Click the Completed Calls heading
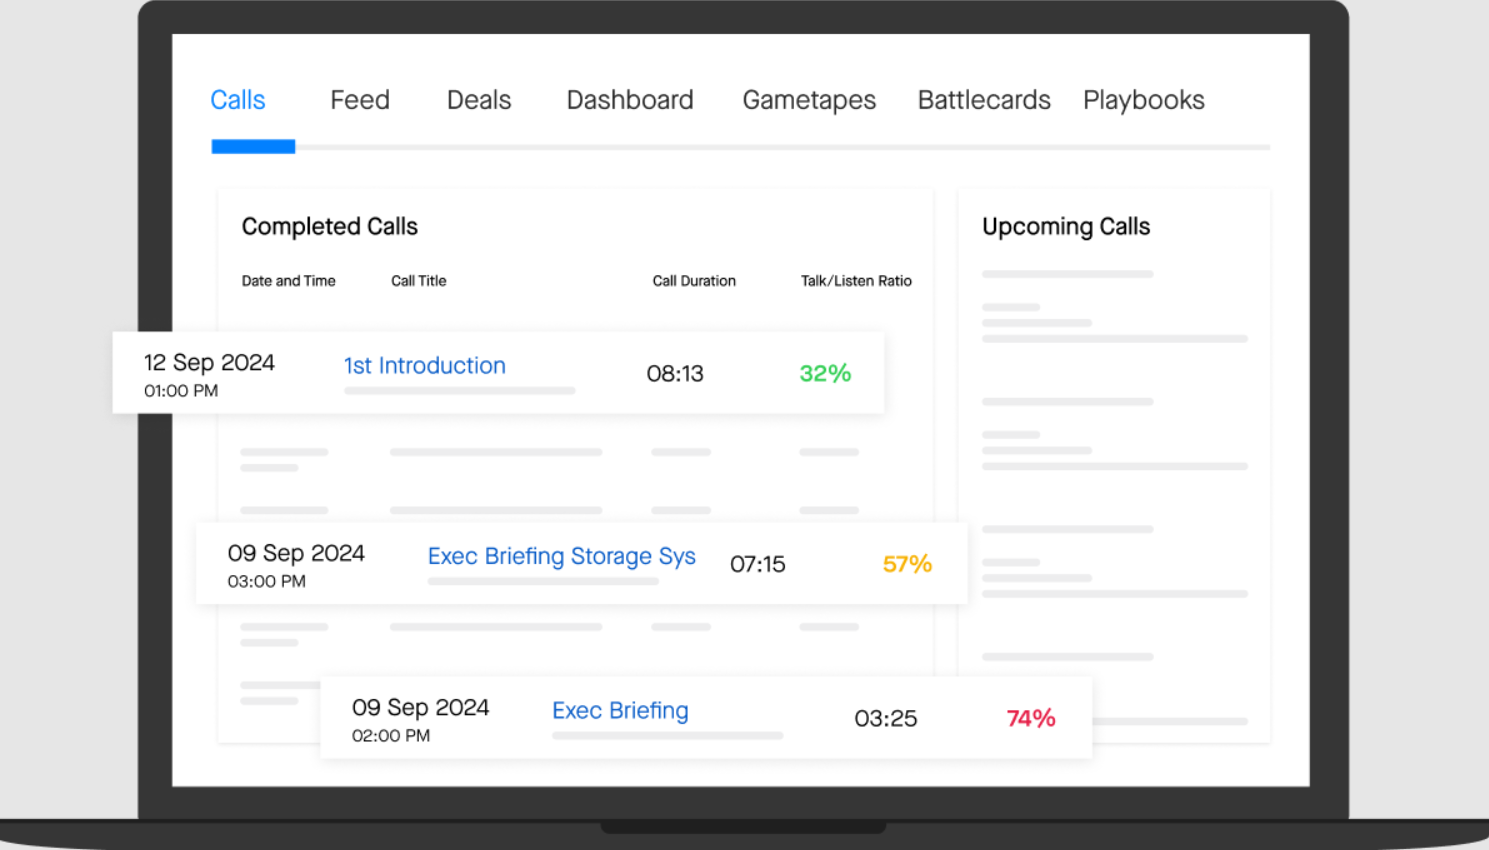Screen dimensions: 1489x850 329,227
